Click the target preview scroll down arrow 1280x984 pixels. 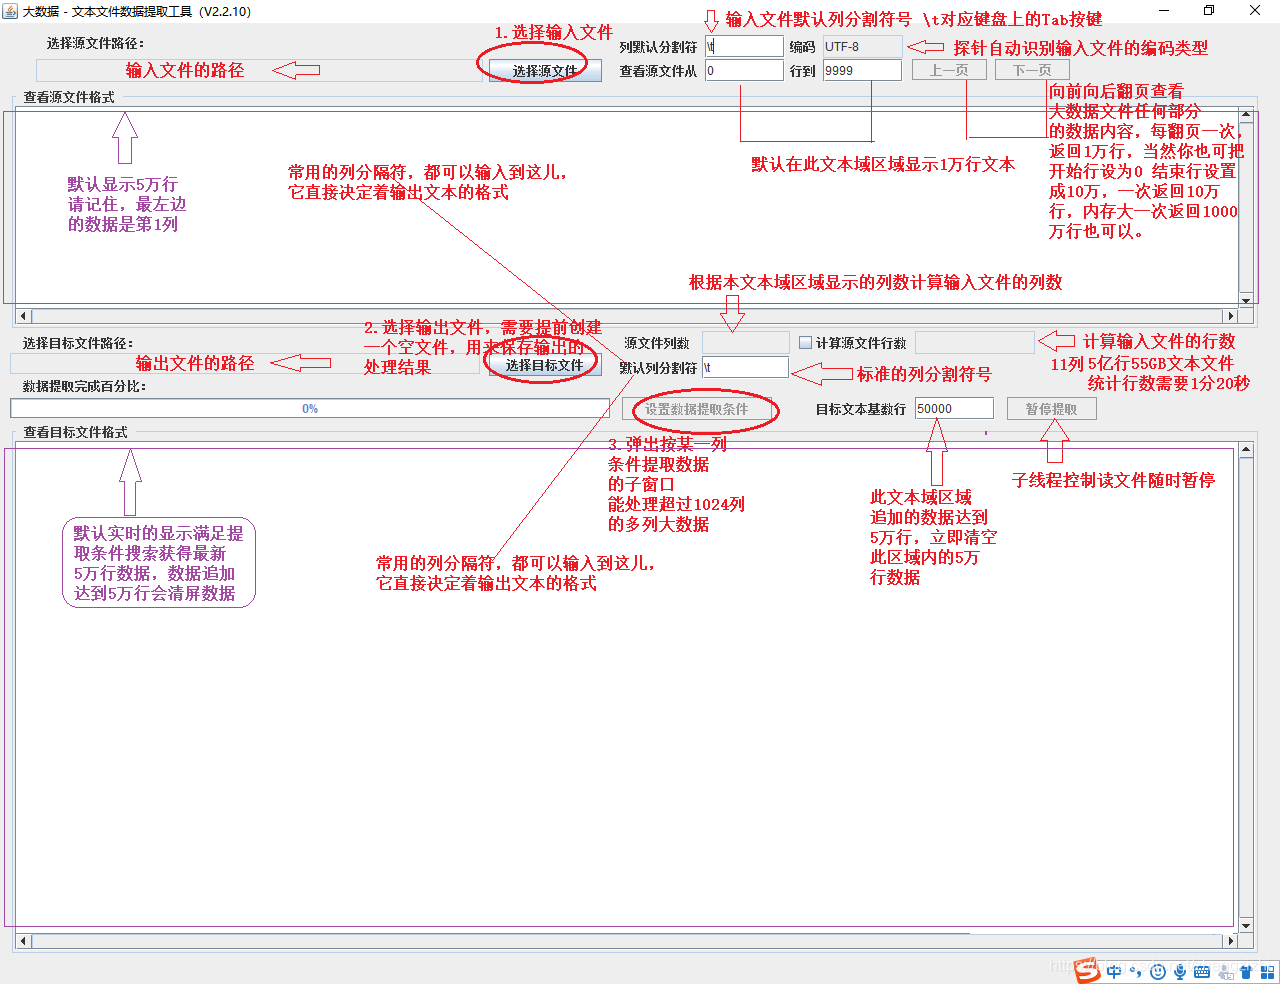1246,925
